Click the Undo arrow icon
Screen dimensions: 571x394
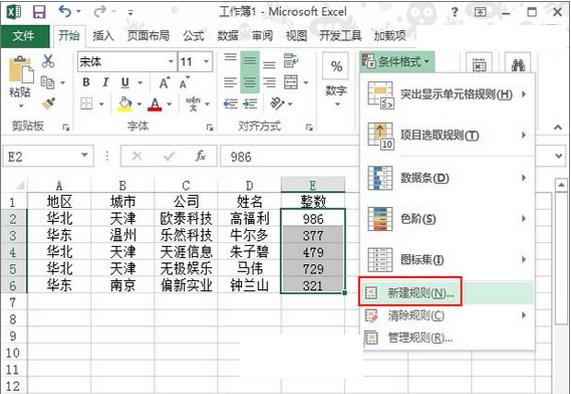66,12
